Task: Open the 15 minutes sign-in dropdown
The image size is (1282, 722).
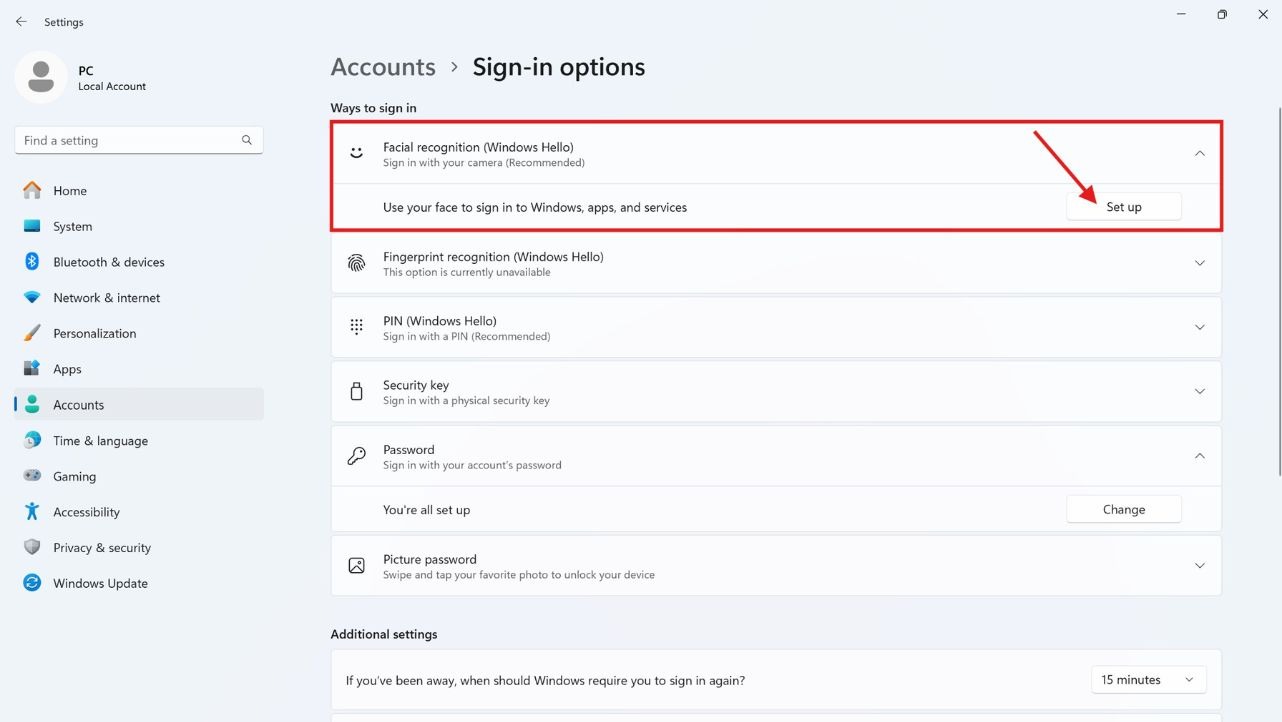Action: pyautogui.click(x=1148, y=680)
